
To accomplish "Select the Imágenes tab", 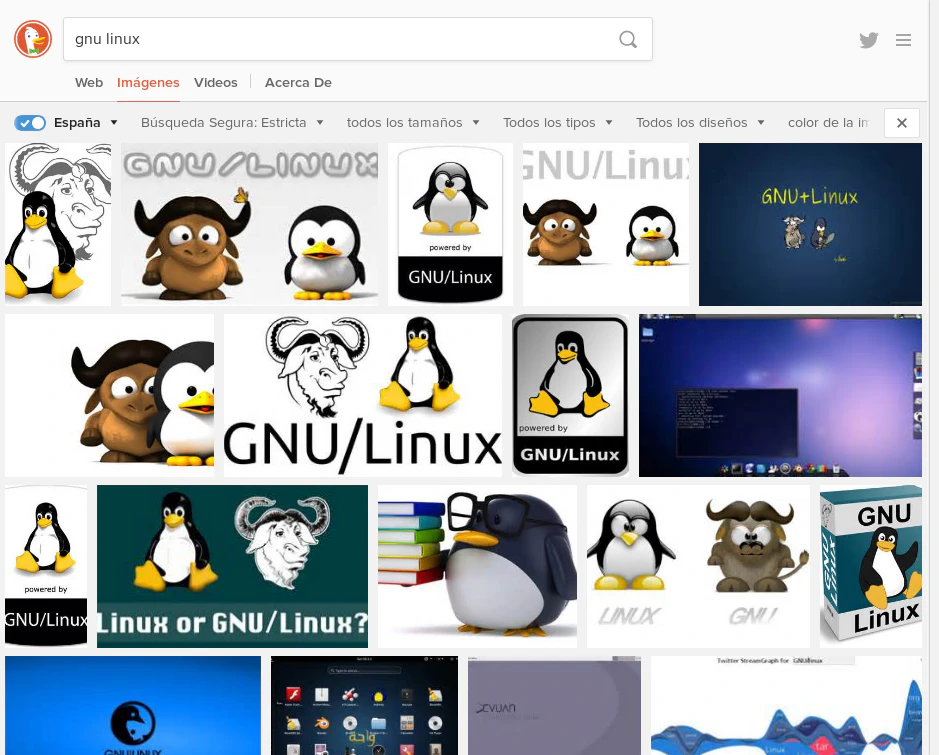I will (x=148, y=83).
